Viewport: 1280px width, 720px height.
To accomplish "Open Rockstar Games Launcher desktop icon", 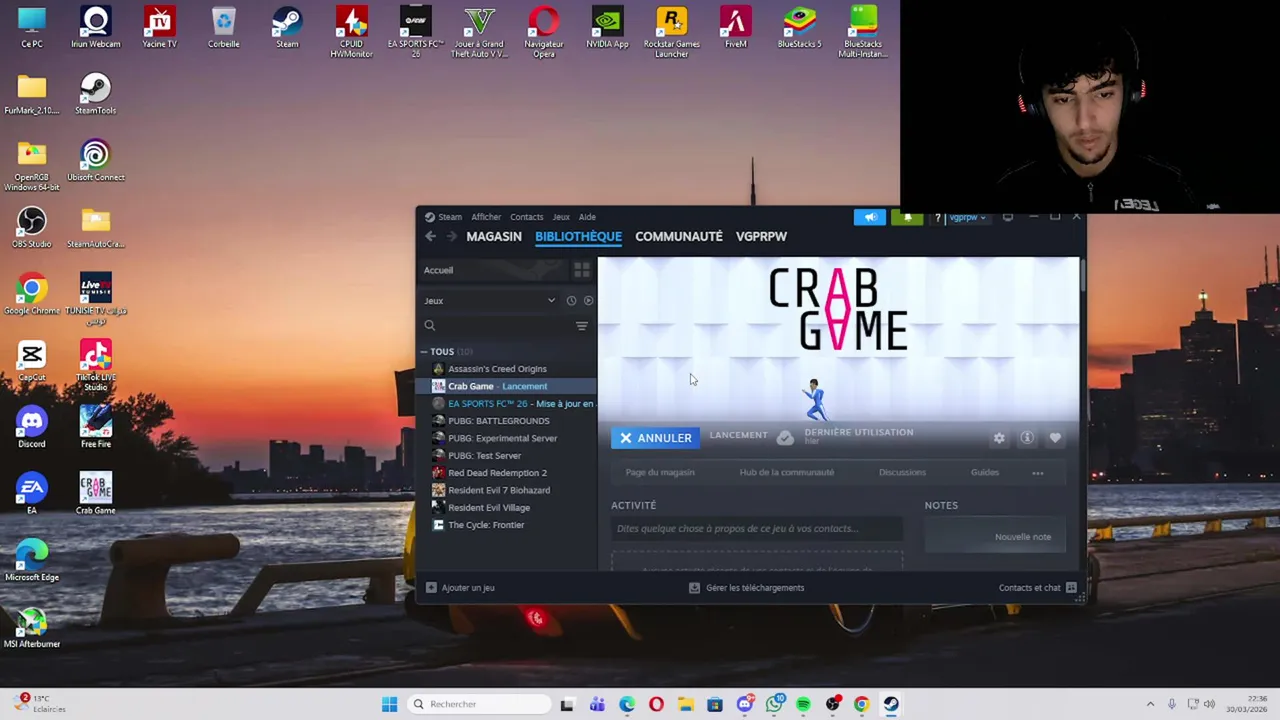I will click(x=671, y=32).
